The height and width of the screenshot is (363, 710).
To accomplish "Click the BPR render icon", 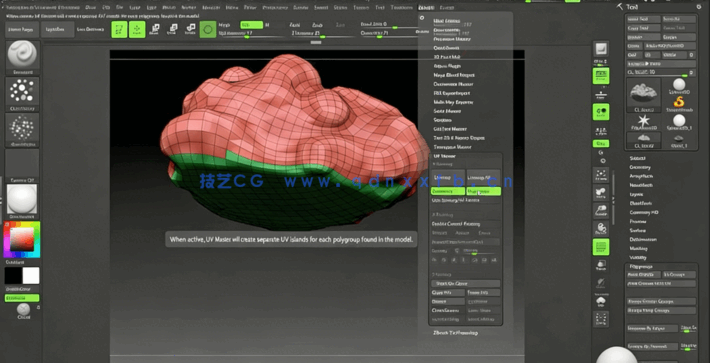I will [601, 49].
